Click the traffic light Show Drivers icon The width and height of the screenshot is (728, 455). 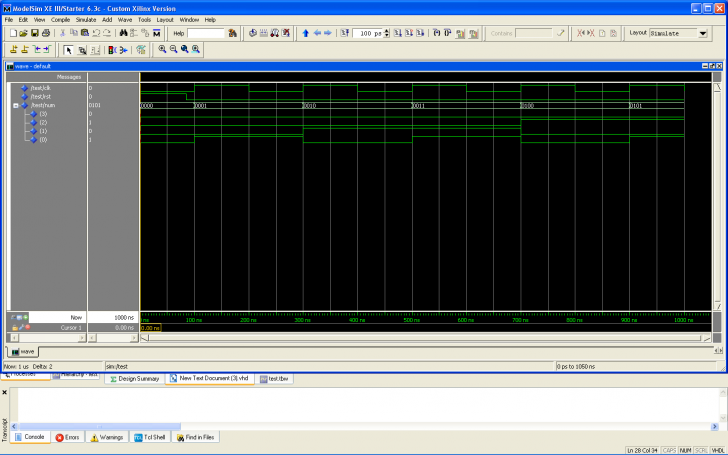point(111,49)
